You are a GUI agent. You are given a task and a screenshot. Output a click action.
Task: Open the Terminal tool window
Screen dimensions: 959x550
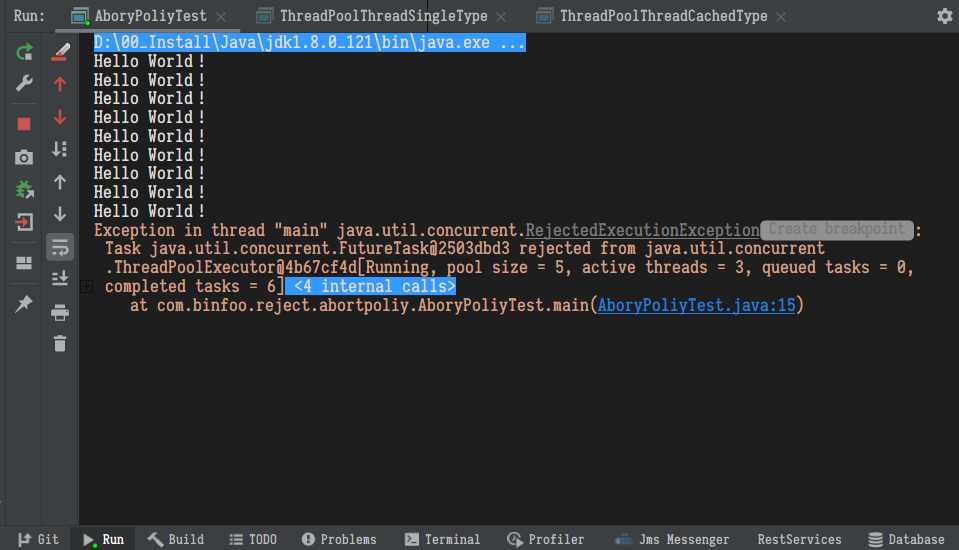point(442,539)
